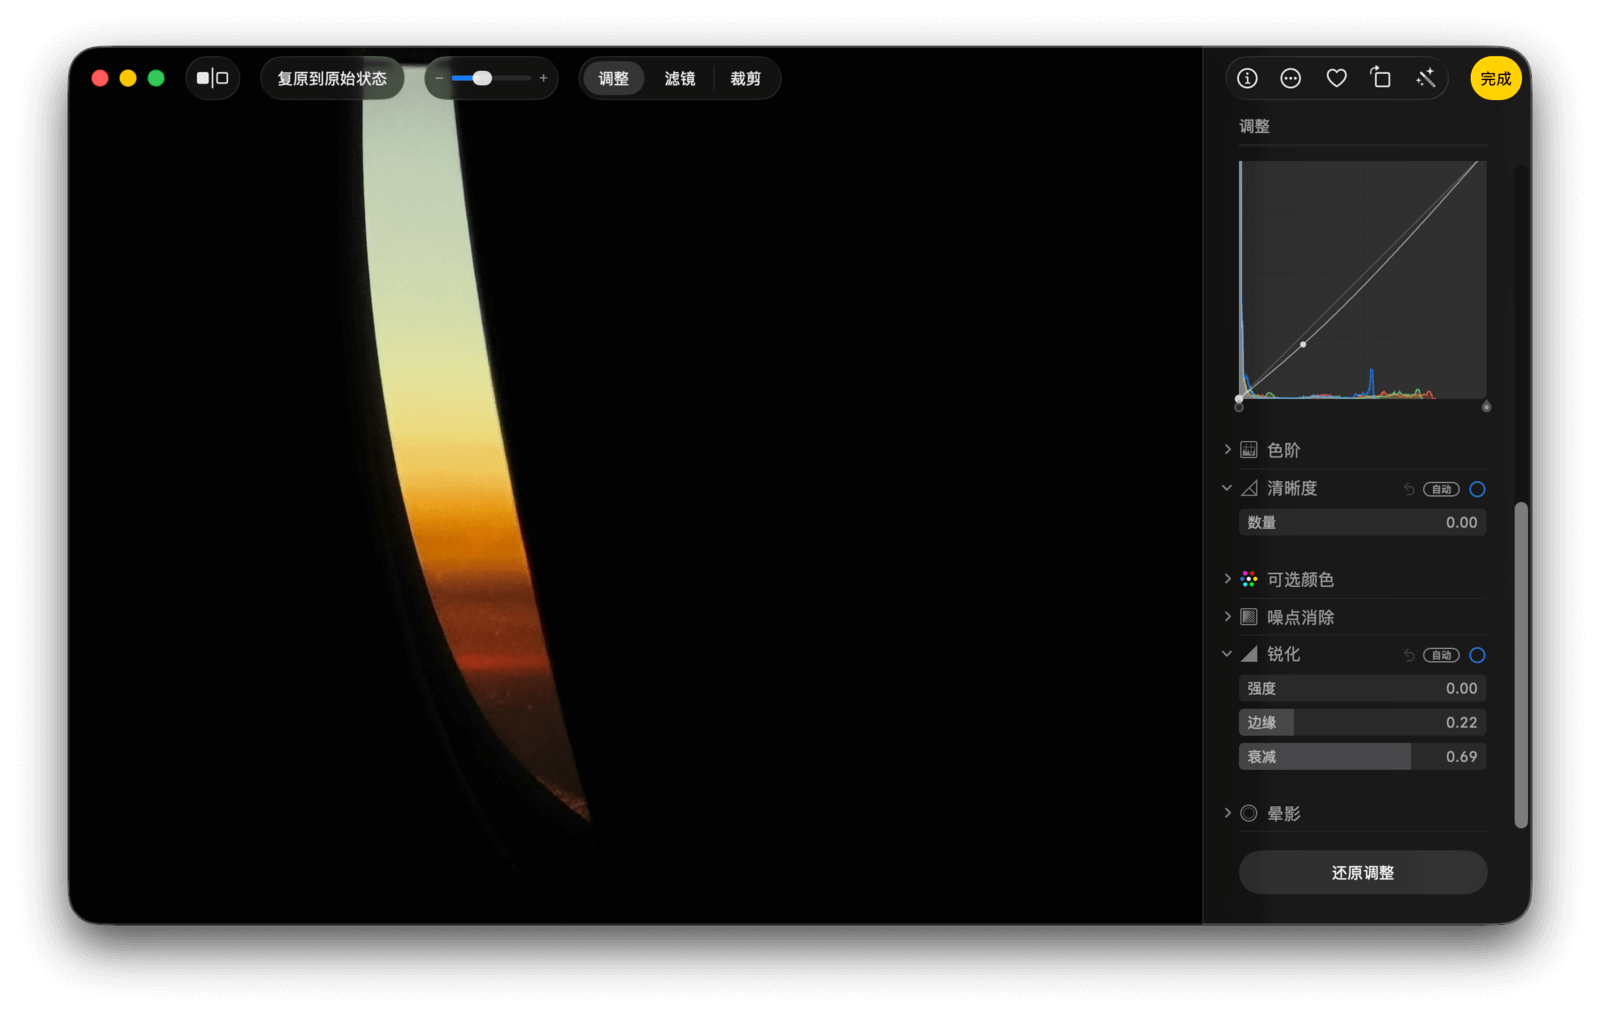Screen dimensions: 1600x1015
Task: Switch to the 裁剪 tab
Action: pyautogui.click(x=745, y=78)
